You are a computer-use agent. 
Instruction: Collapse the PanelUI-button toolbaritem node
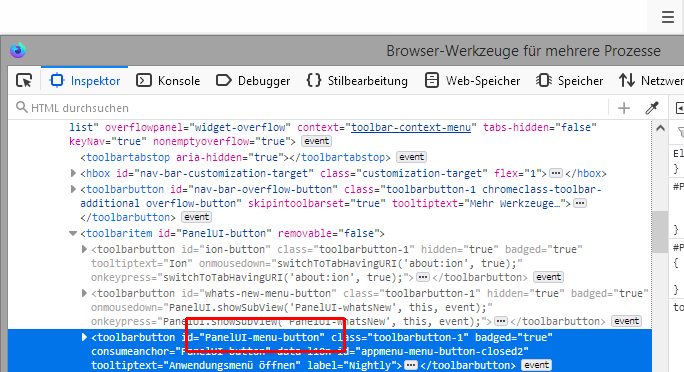click(73, 233)
